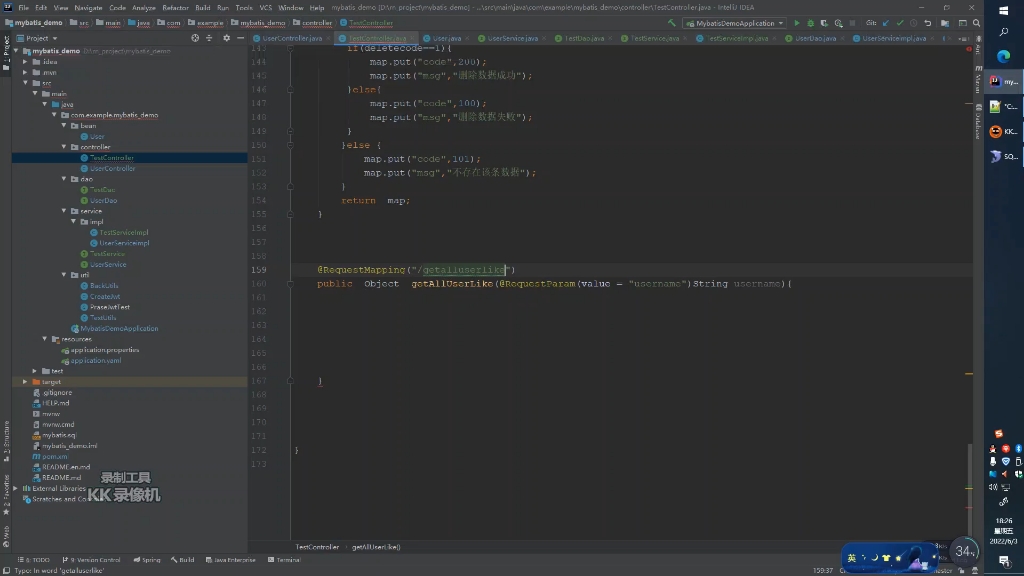Viewport: 1024px width, 576px height.
Task: Collapse the resources folder
Action: 45,339
